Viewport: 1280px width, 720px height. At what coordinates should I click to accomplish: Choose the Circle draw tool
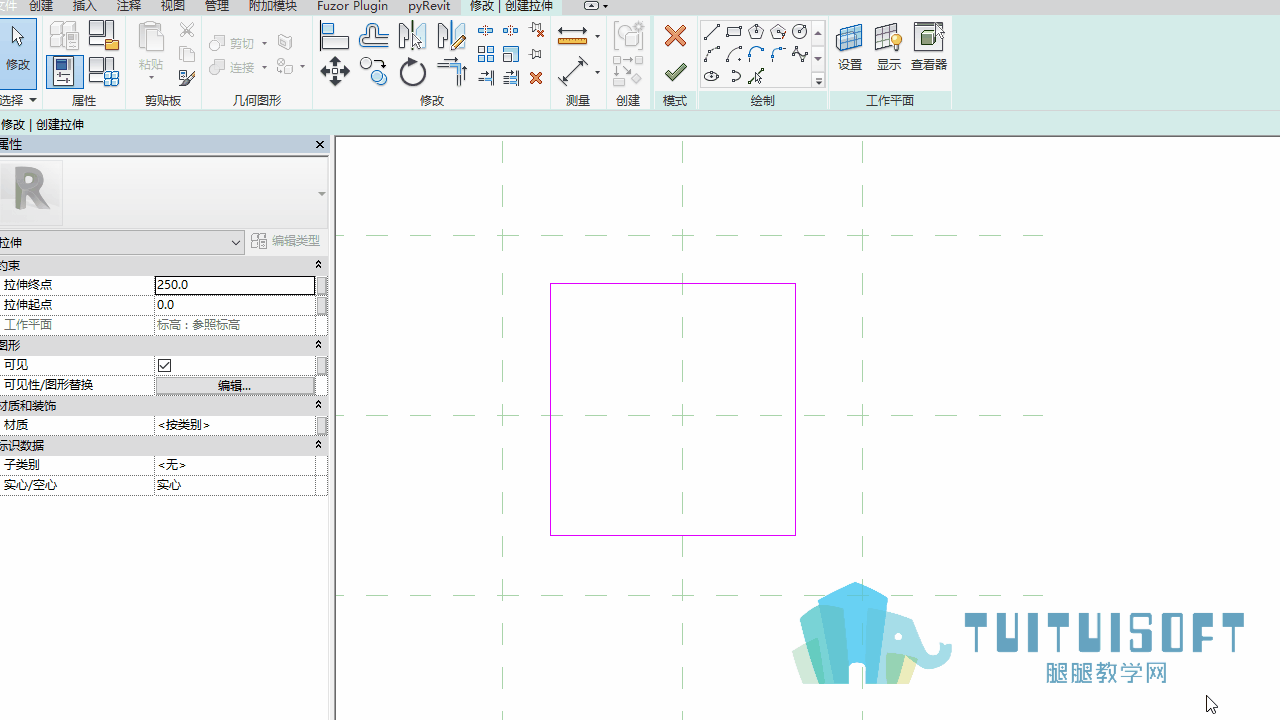tap(800, 32)
